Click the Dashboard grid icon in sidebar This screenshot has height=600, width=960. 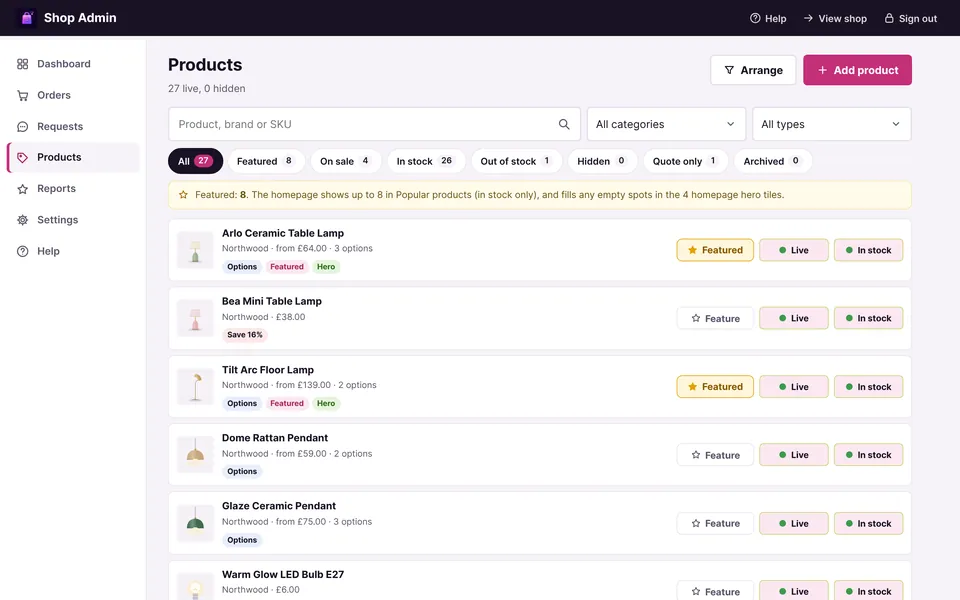[x=23, y=64]
